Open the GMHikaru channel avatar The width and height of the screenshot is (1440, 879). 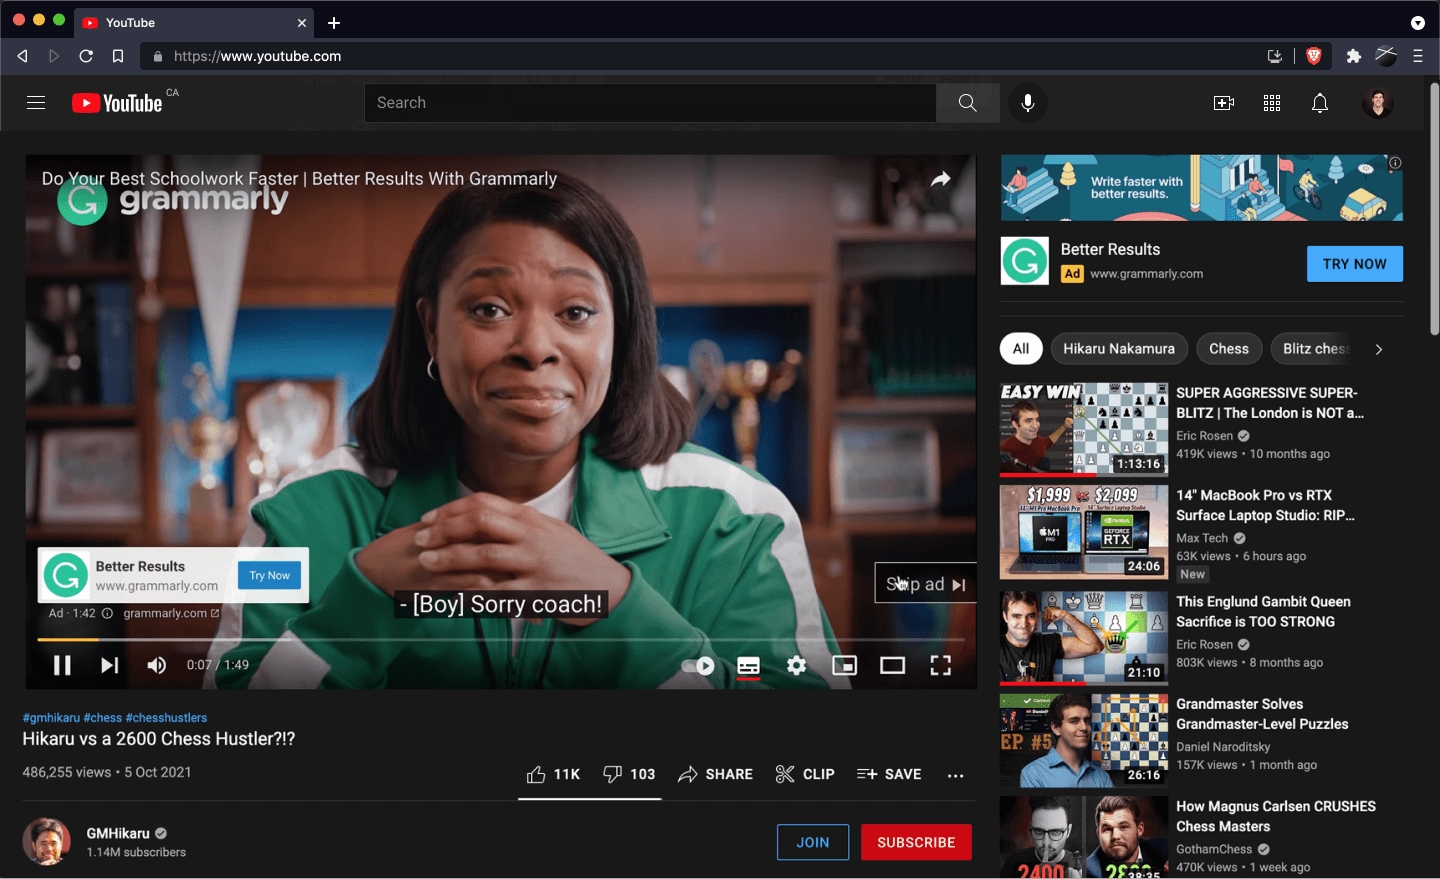click(x=47, y=841)
